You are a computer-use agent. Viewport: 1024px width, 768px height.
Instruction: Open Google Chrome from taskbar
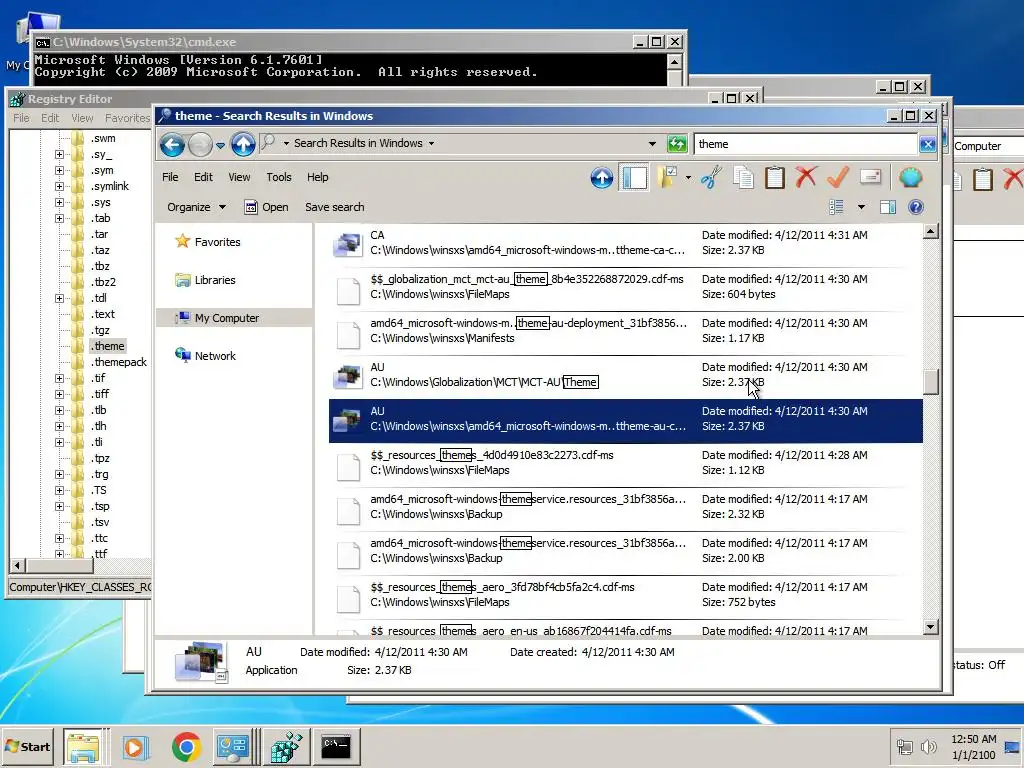pyautogui.click(x=186, y=746)
